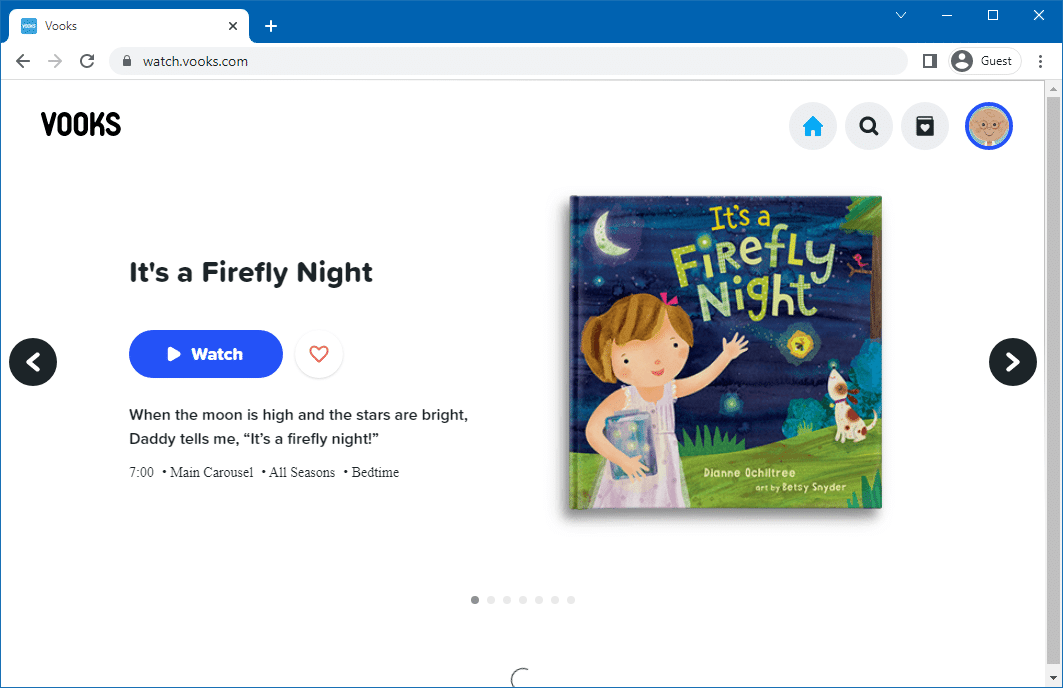The width and height of the screenshot is (1063, 688).
Task: Favorite the book using the heart icon
Action: click(319, 354)
